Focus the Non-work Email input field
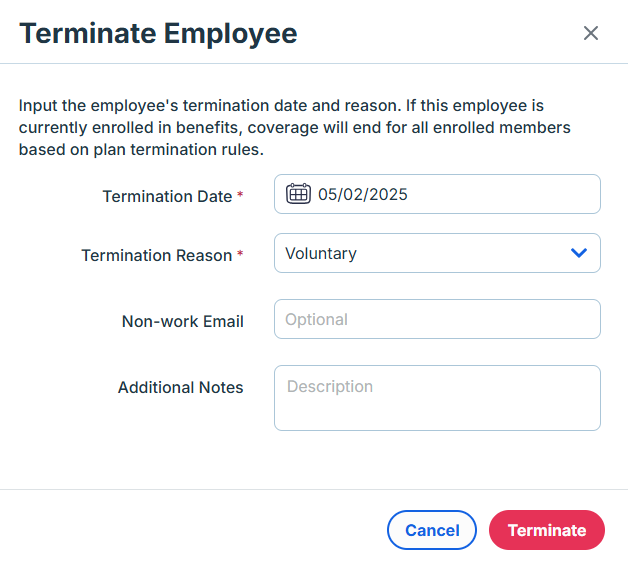The height and width of the screenshot is (568, 628). click(x=437, y=319)
